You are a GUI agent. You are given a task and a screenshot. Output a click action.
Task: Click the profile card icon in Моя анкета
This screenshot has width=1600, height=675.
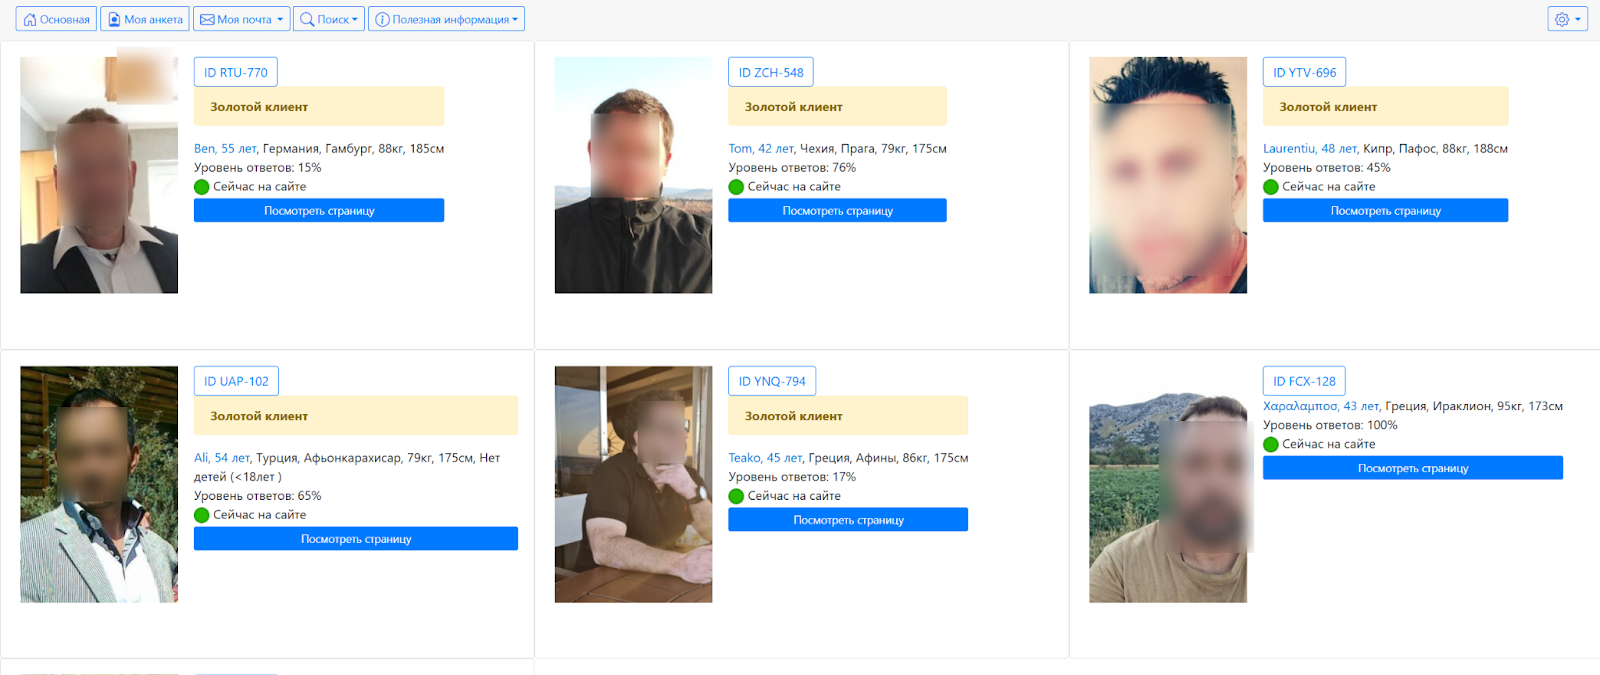114,19
